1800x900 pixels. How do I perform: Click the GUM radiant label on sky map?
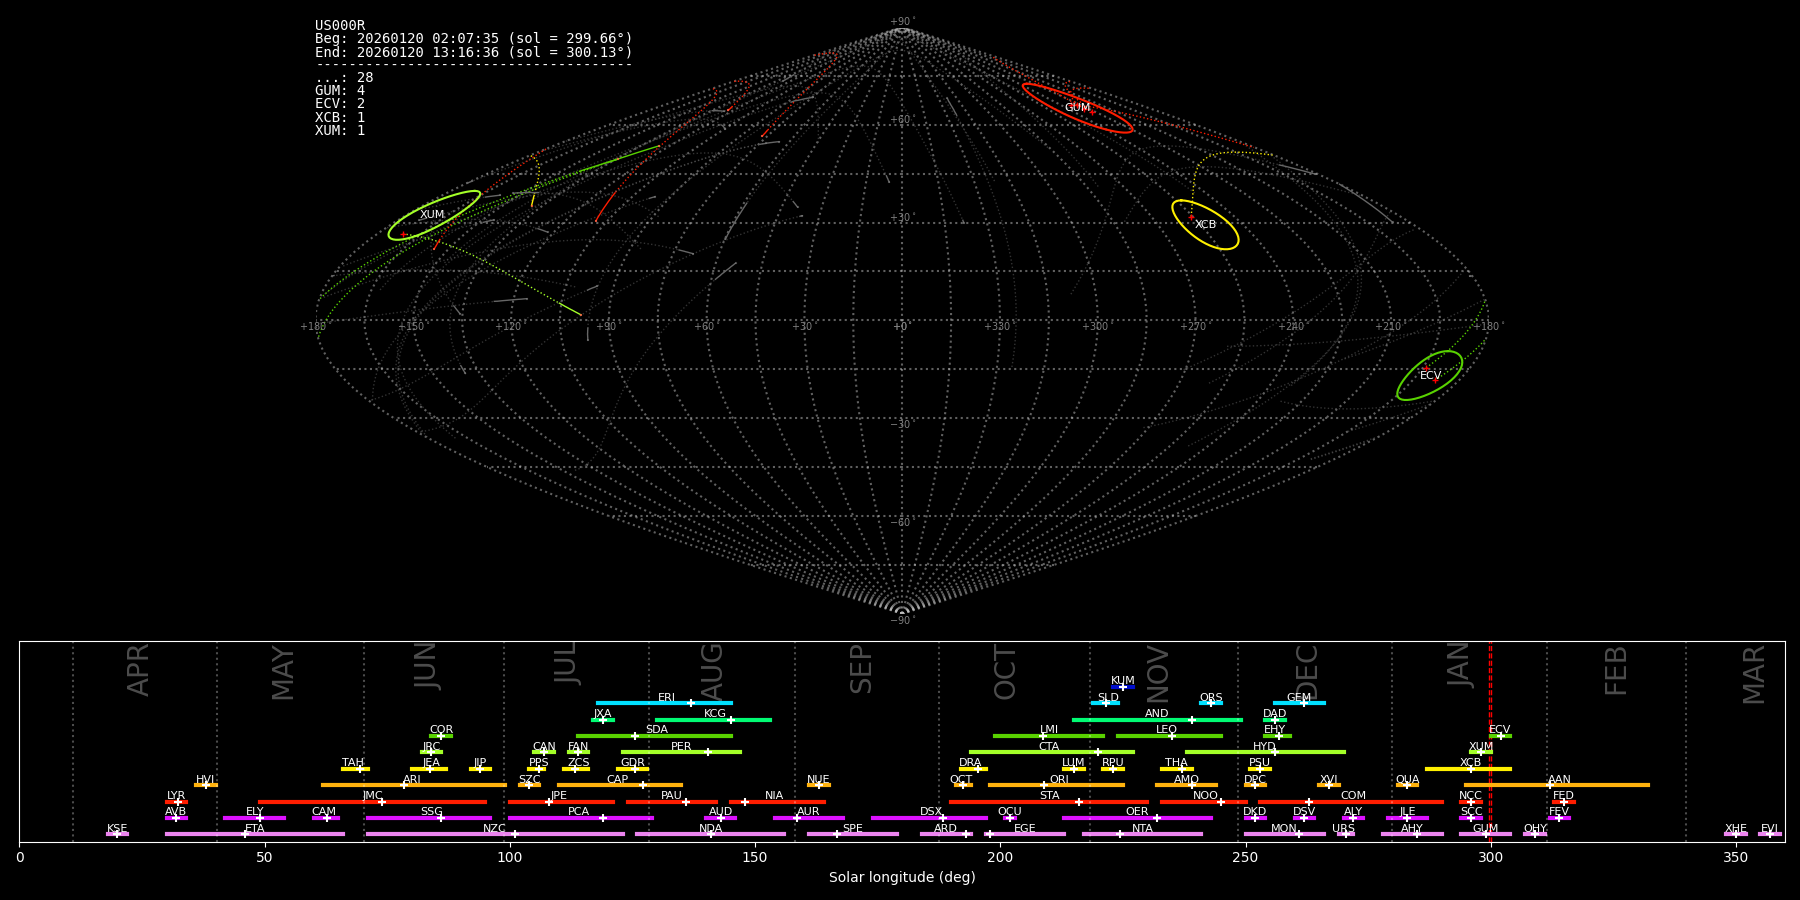coord(1077,107)
